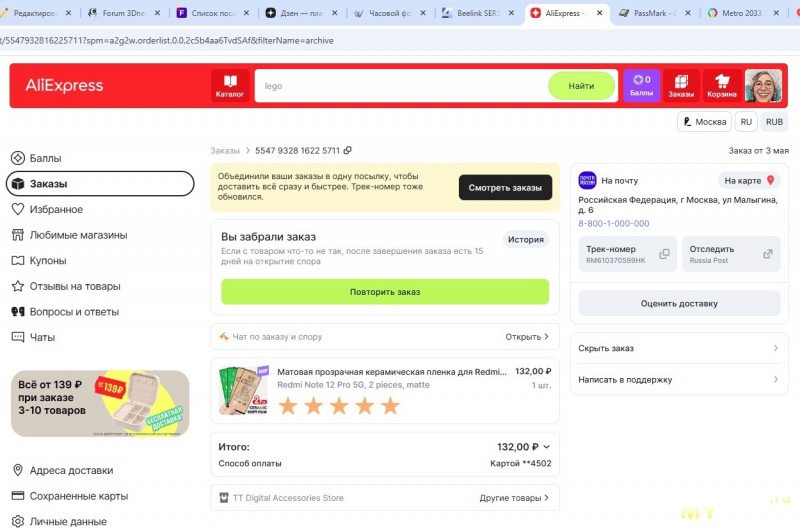Image resolution: width=800 pixels, height=529 pixels.
Task: Open the RU language selector
Action: point(746,122)
